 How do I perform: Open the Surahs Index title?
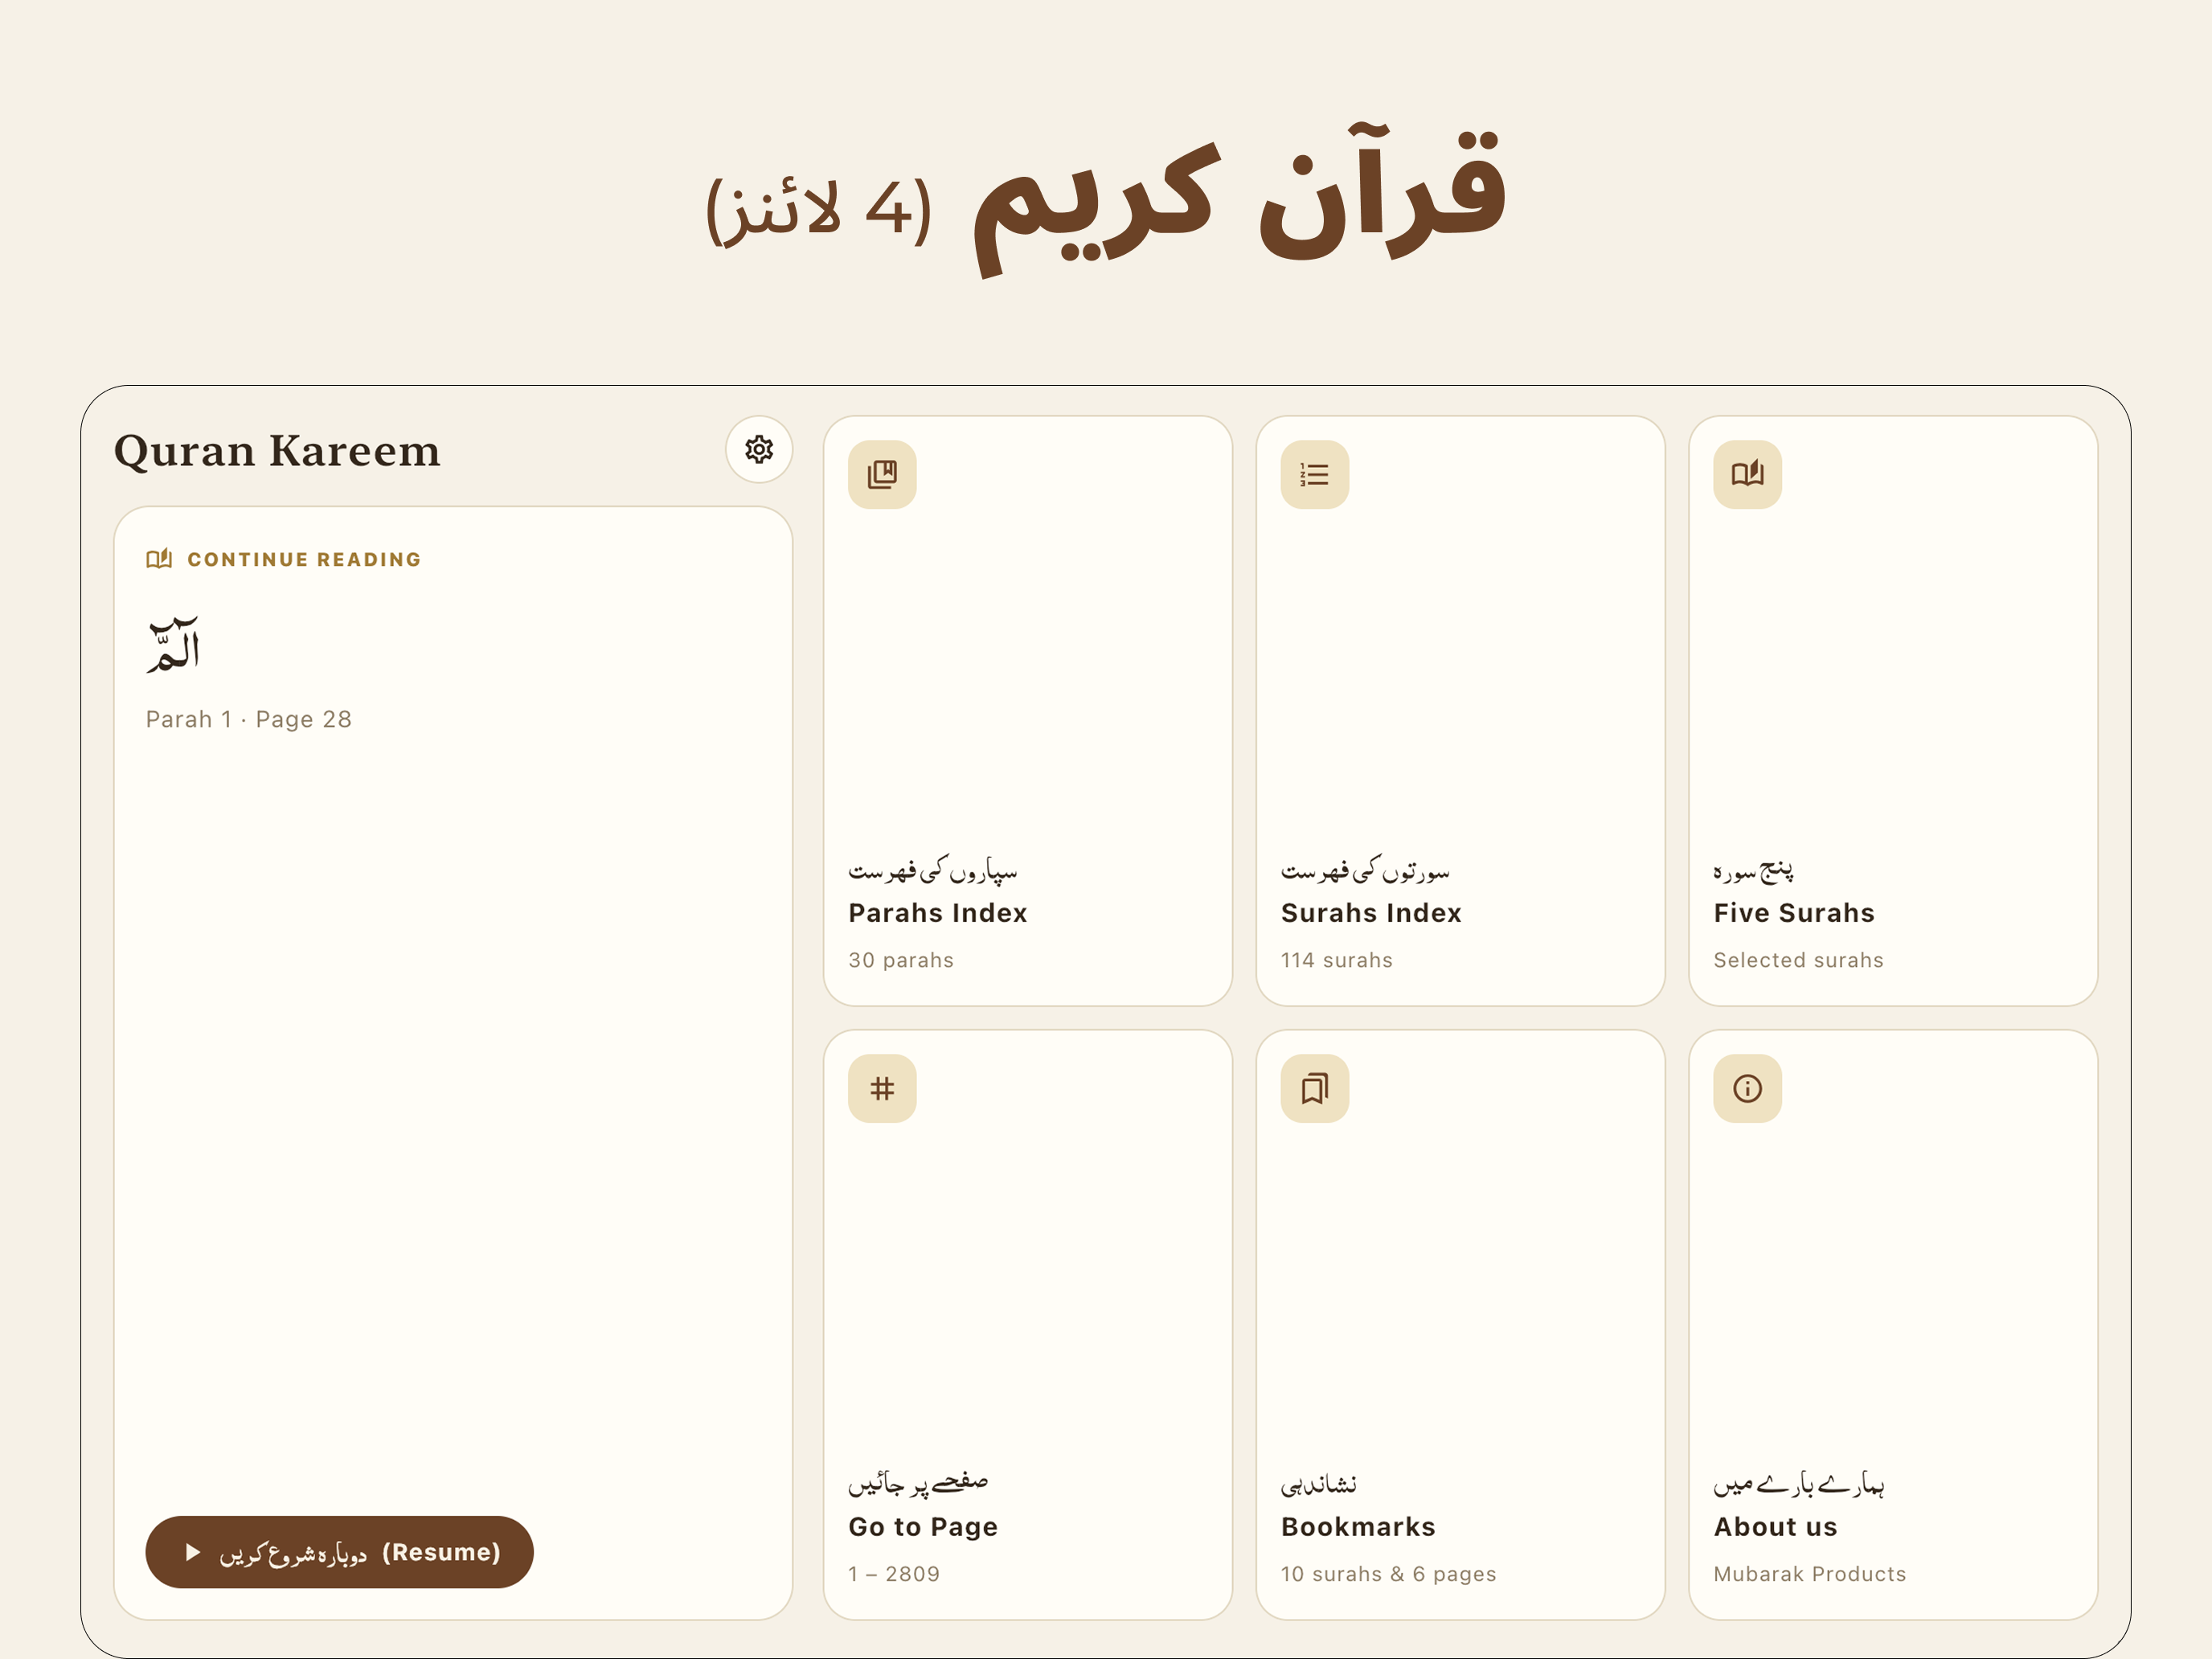point(1371,913)
